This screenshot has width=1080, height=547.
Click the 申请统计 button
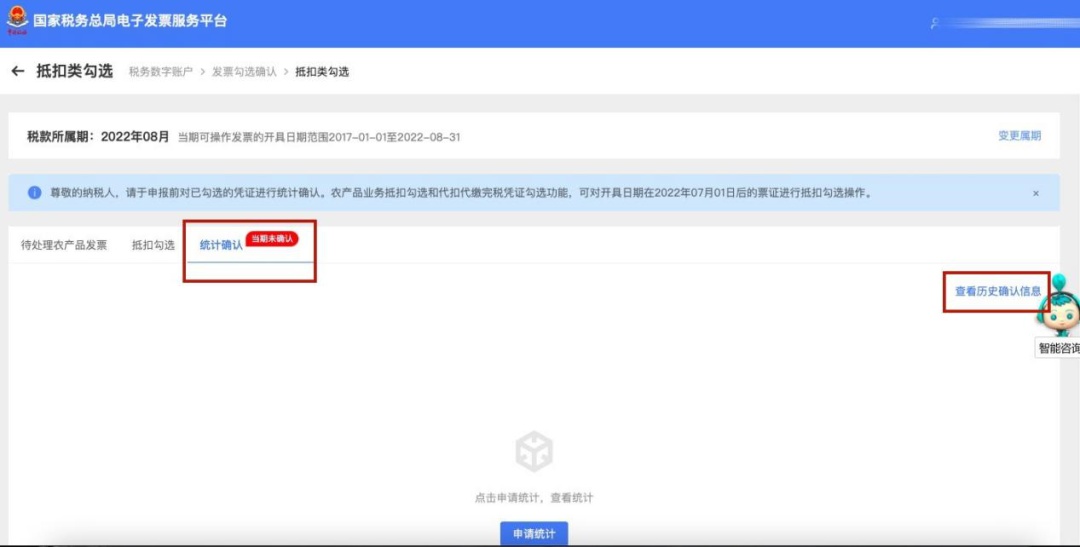coord(534,534)
